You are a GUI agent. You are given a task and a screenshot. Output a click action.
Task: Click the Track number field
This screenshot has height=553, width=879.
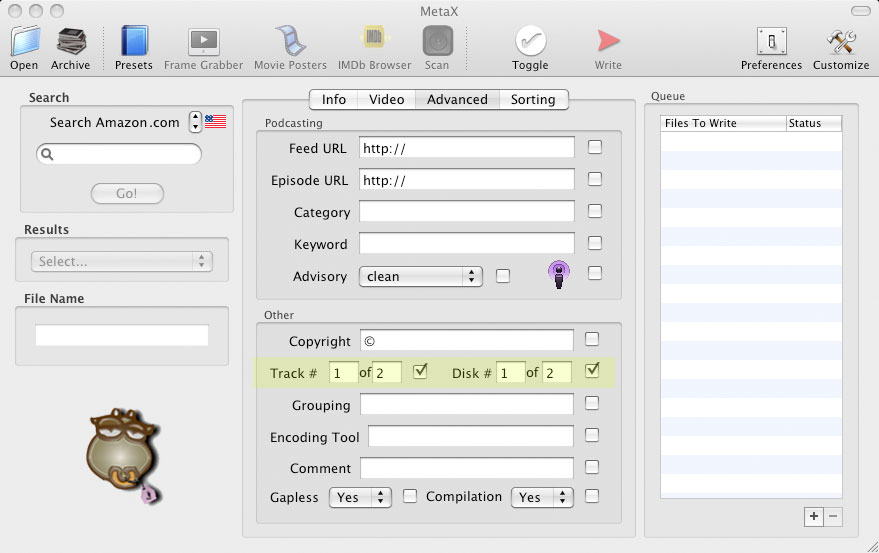(343, 372)
